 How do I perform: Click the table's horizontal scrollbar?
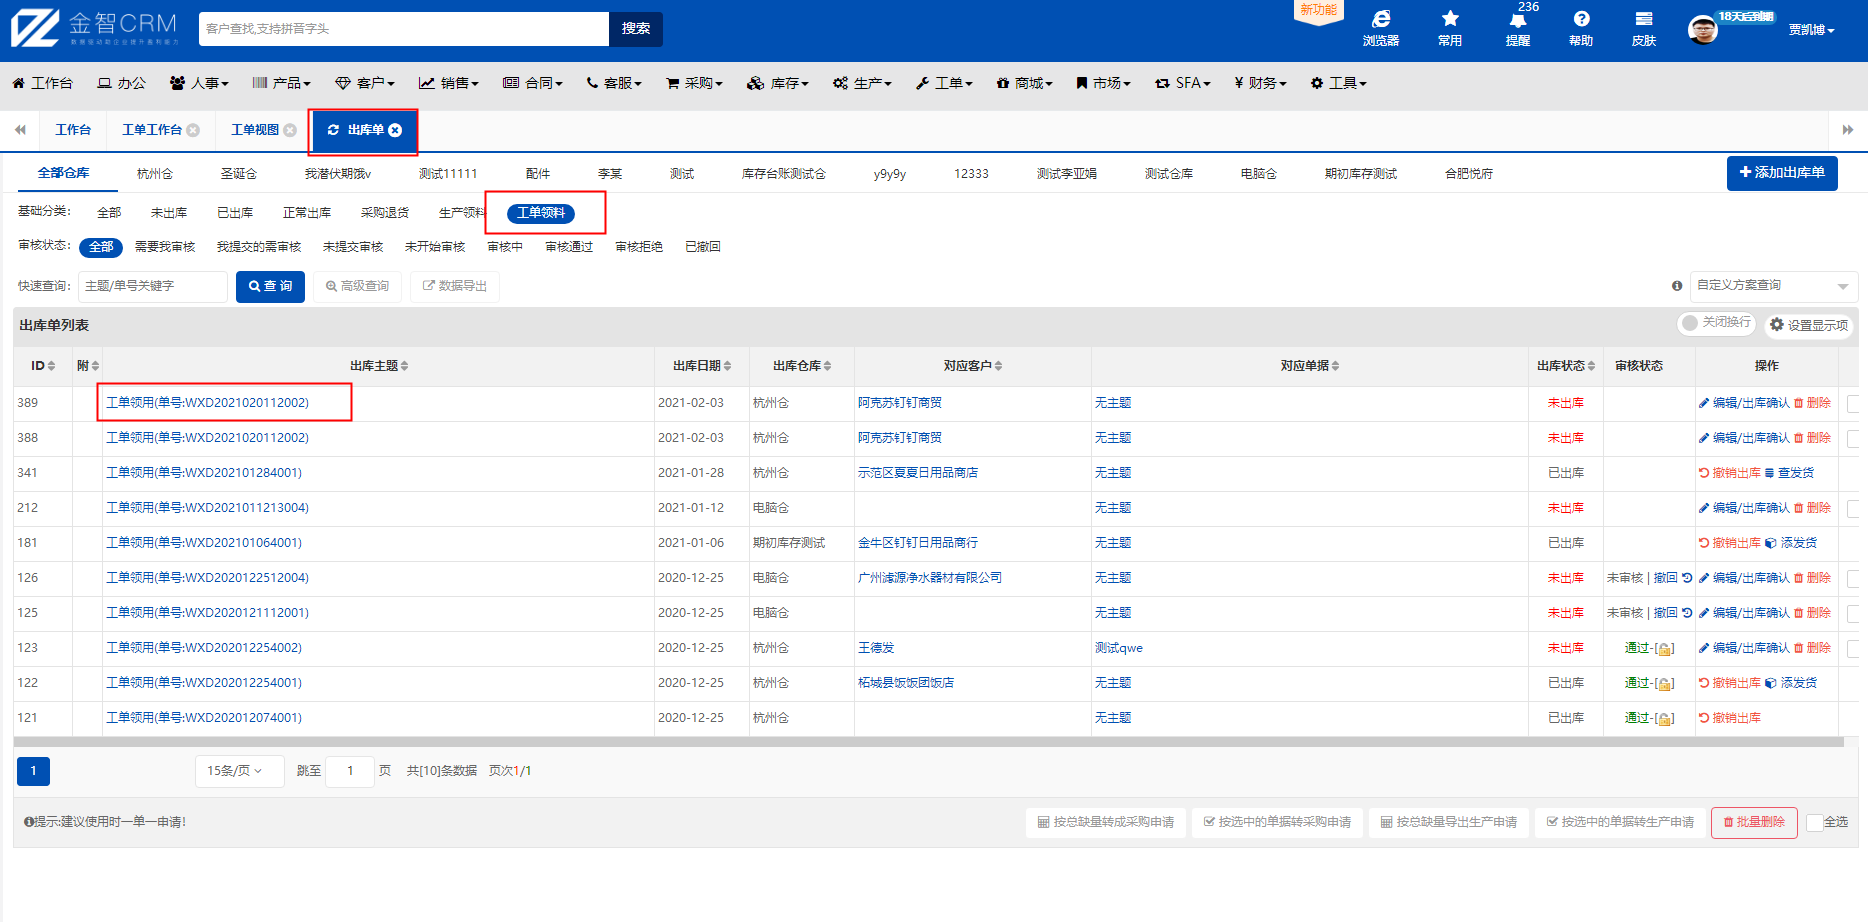click(928, 743)
